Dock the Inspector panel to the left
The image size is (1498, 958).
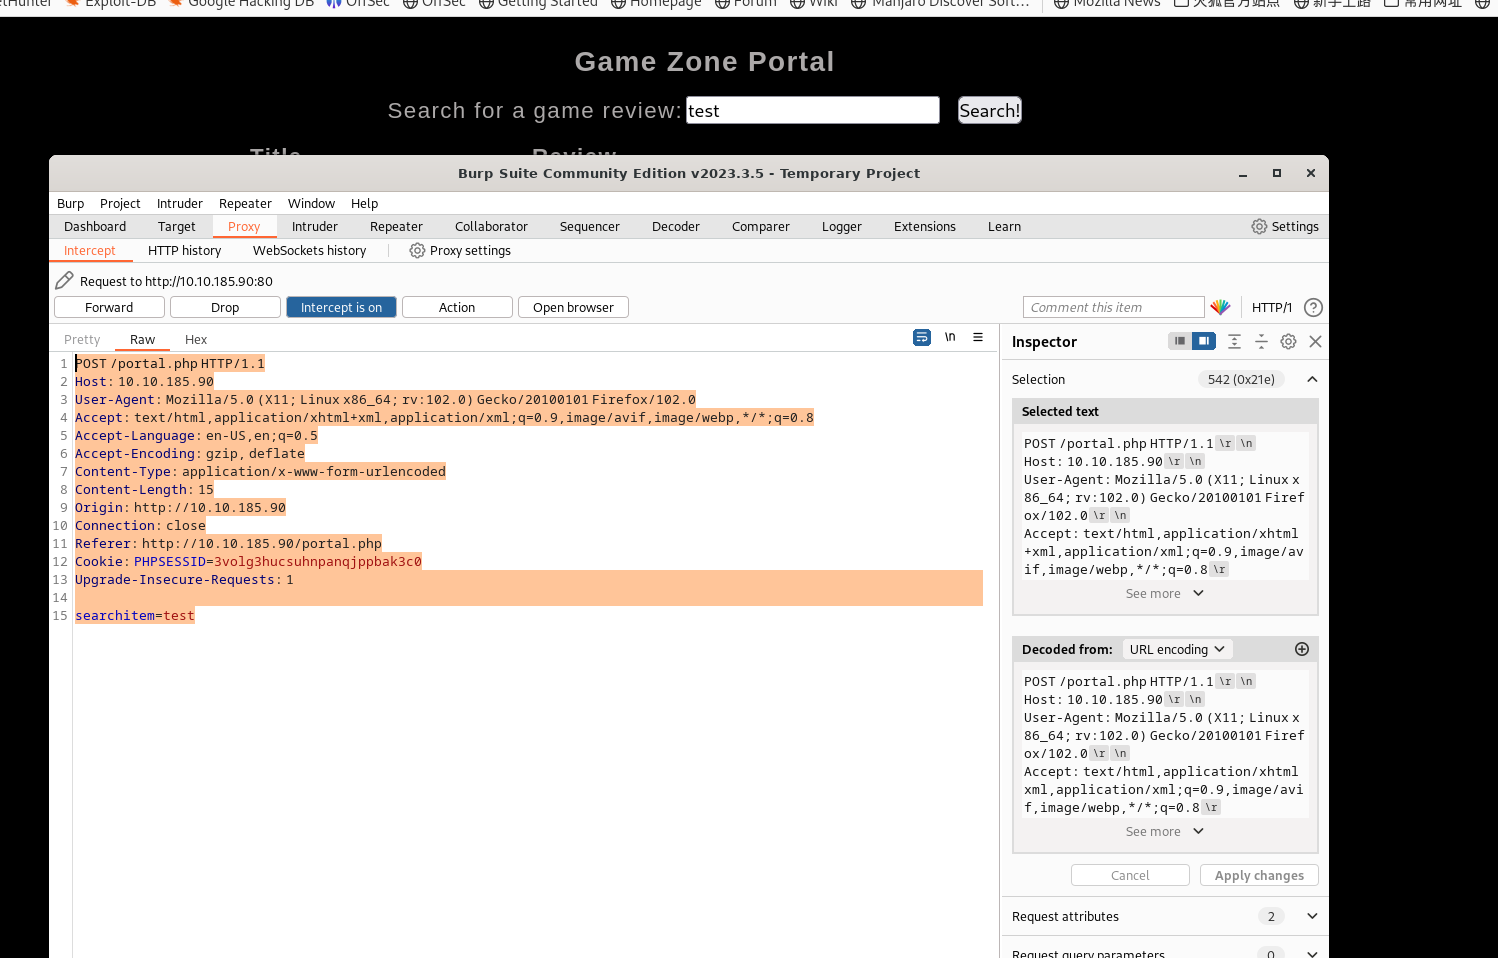1180,341
